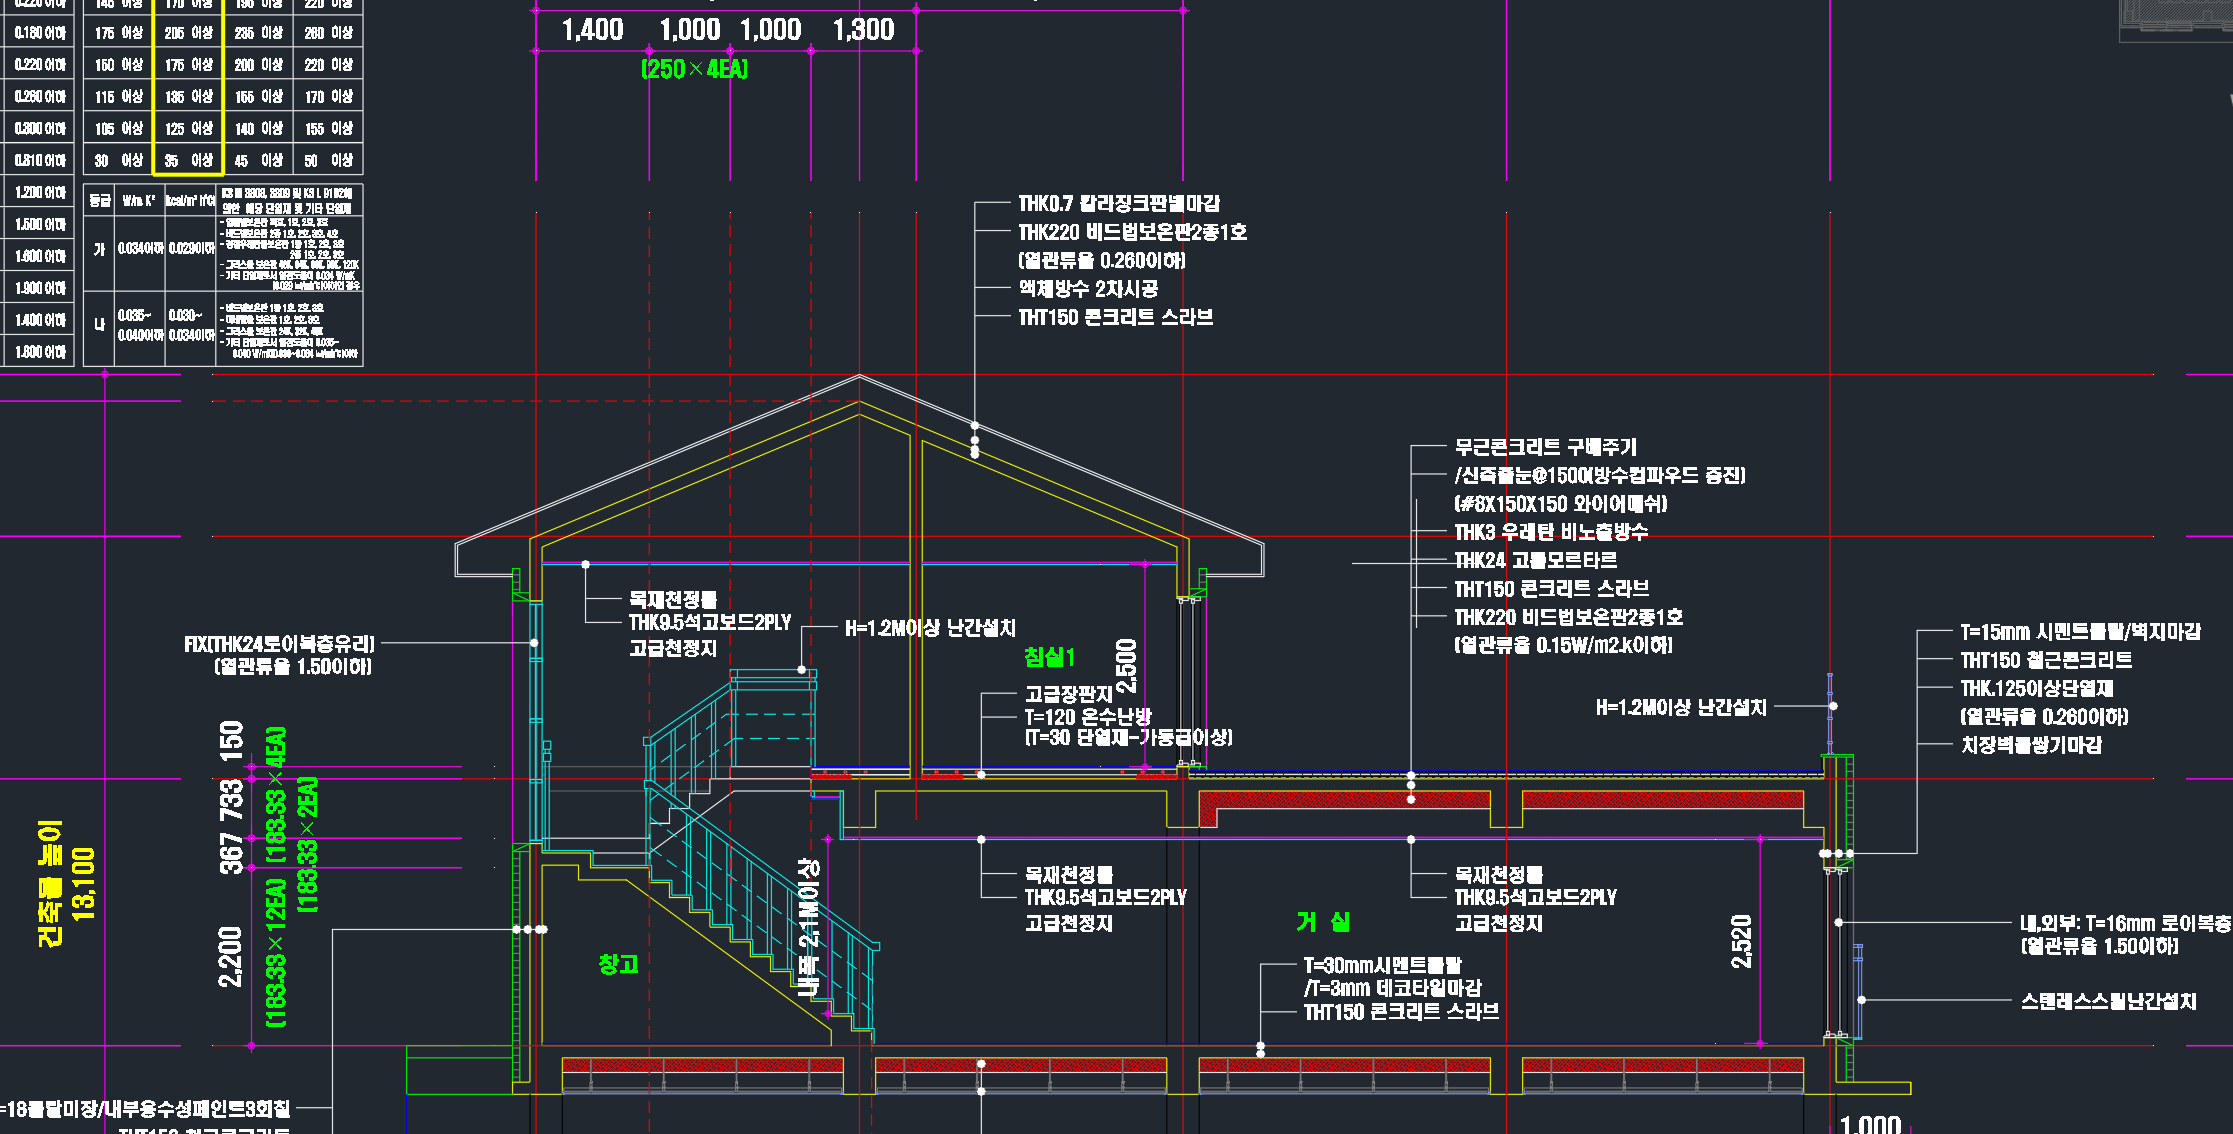Select the 무근콘크리트 구배주기 leader text
Viewport: 2233px width, 1134px height.
tap(1545, 447)
